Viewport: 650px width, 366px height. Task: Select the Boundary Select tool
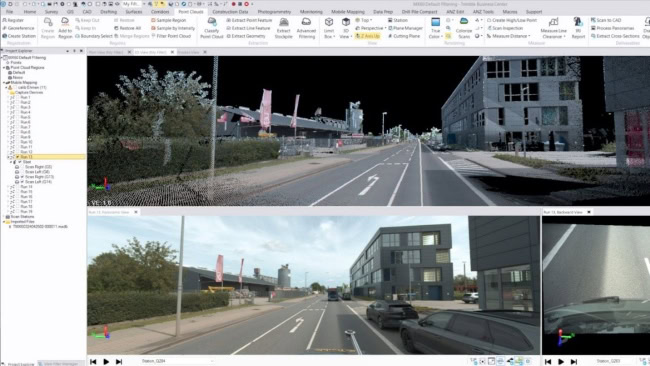tap(93, 36)
